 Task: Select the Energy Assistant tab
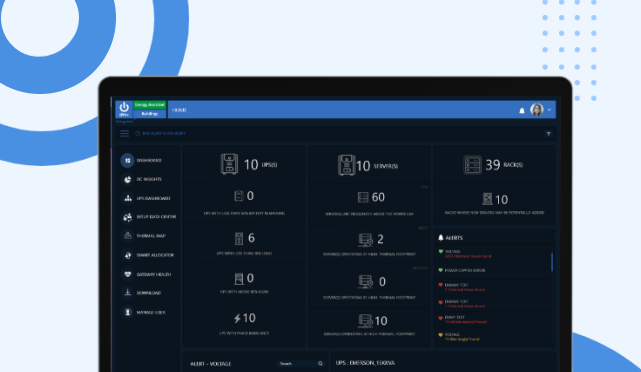150,105
